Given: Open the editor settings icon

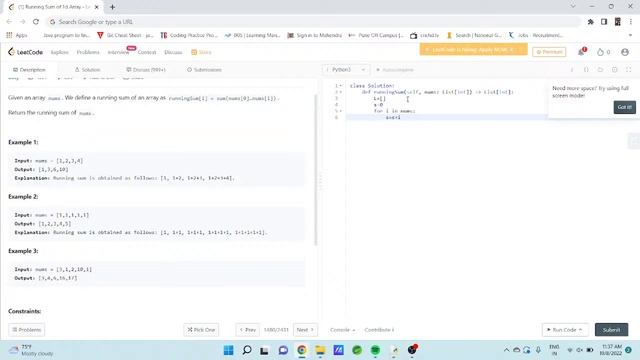Looking at the screenshot, I should pyautogui.click(x=615, y=70).
